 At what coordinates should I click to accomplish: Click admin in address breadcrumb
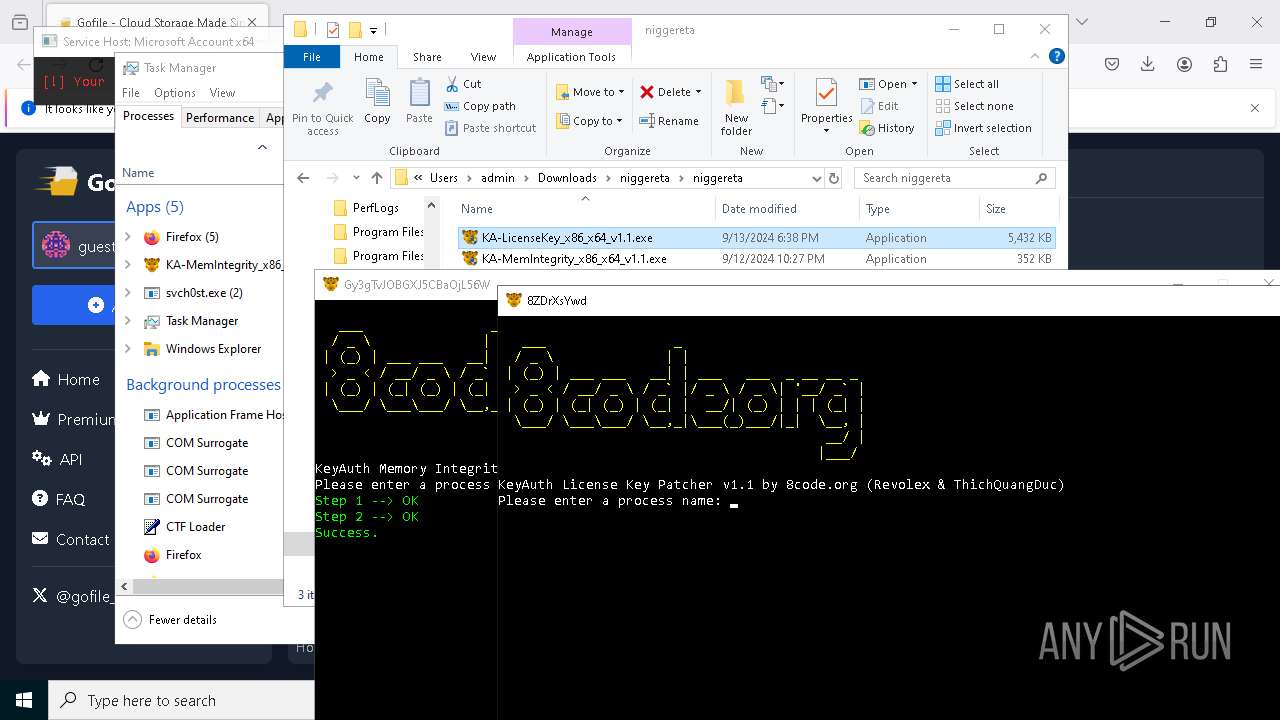[498, 178]
